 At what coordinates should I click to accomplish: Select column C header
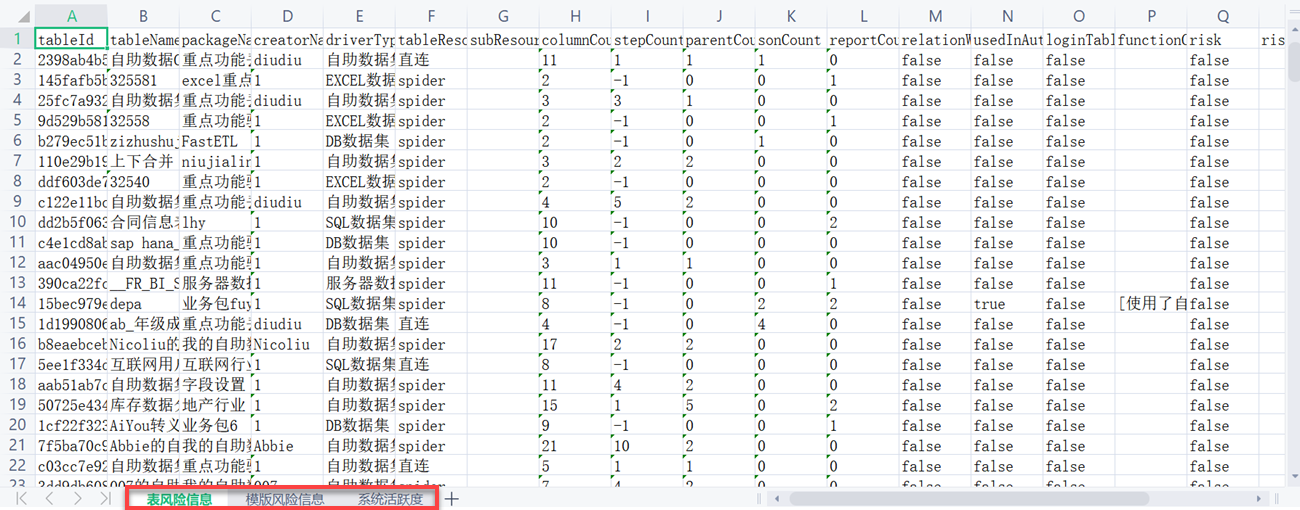[x=215, y=16]
